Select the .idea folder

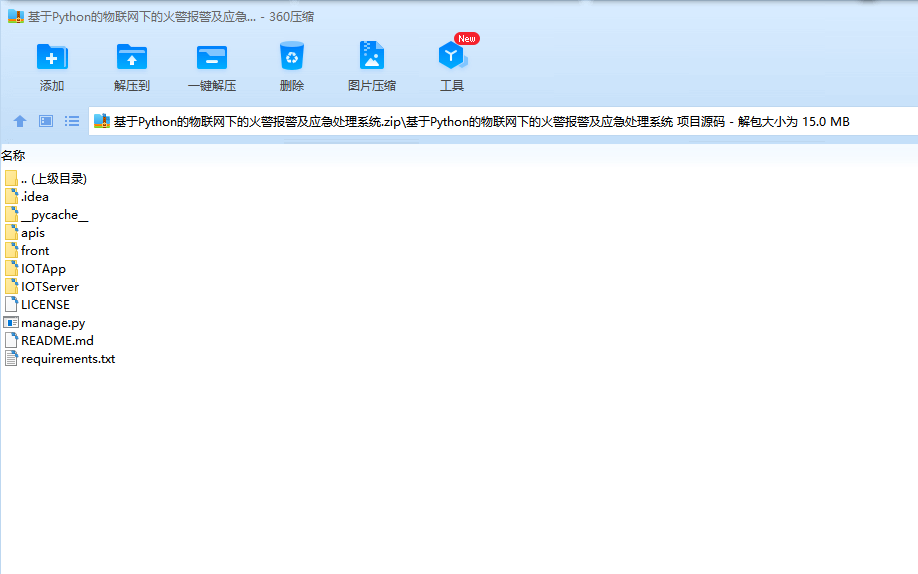coord(27,197)
